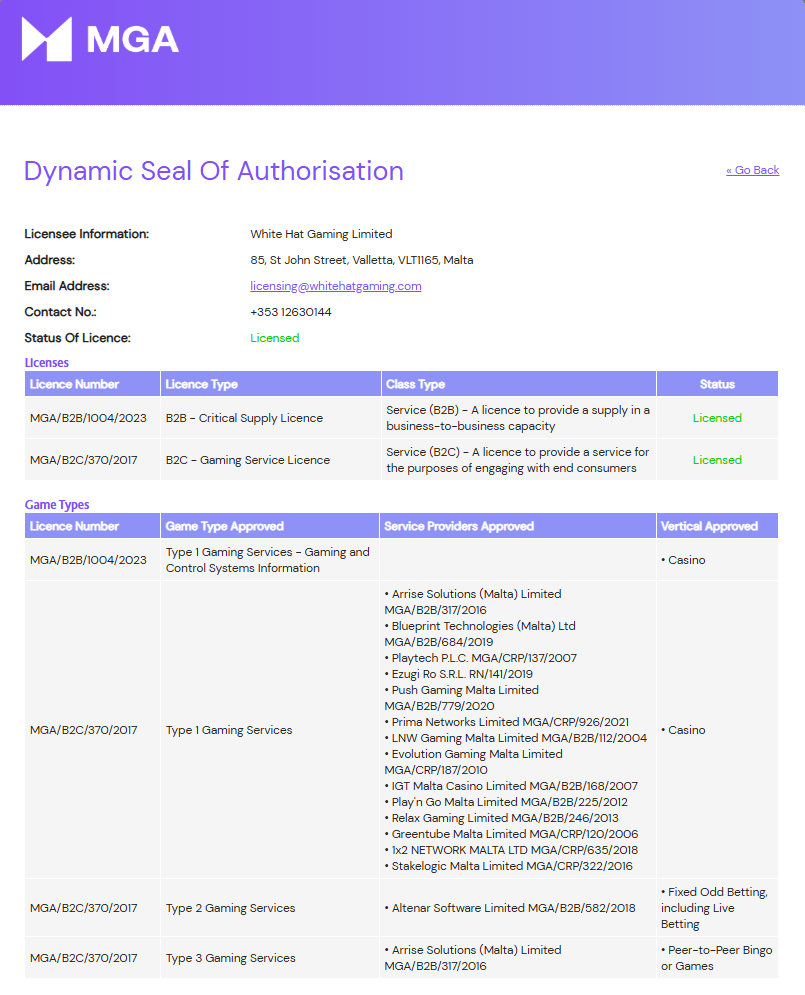Click the Prima Networks Limited entry
Viewport: 805px width, 995px height.
point(507,722)
